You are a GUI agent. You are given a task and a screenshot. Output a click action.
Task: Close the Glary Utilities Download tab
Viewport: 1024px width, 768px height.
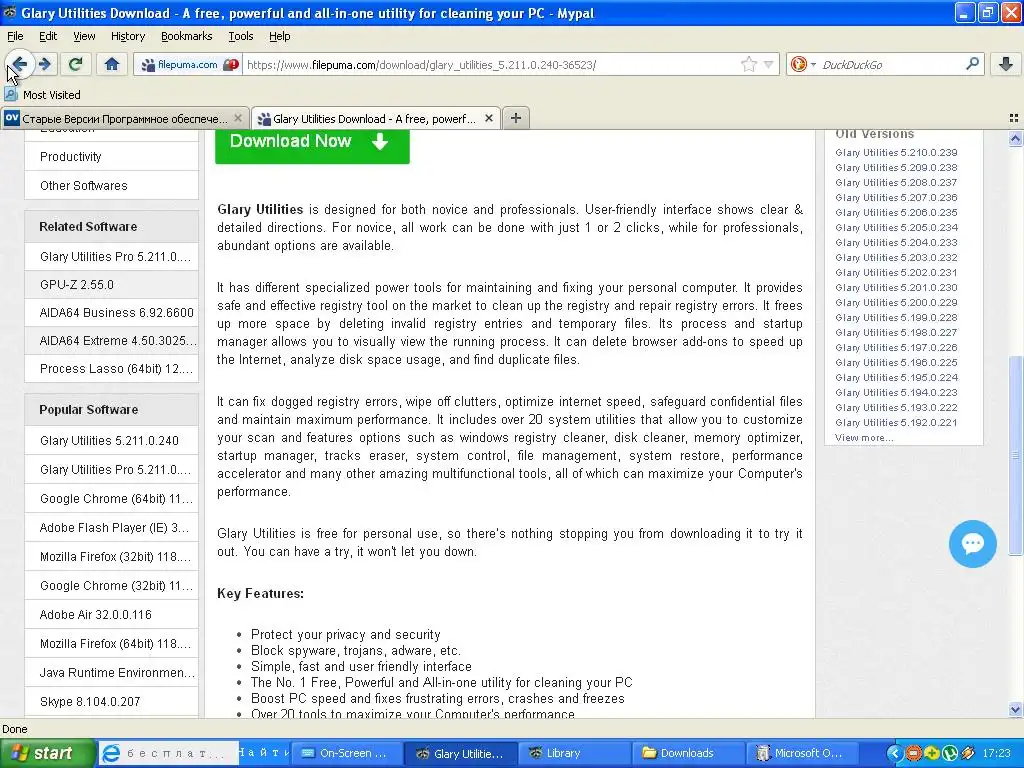point(488,119)
